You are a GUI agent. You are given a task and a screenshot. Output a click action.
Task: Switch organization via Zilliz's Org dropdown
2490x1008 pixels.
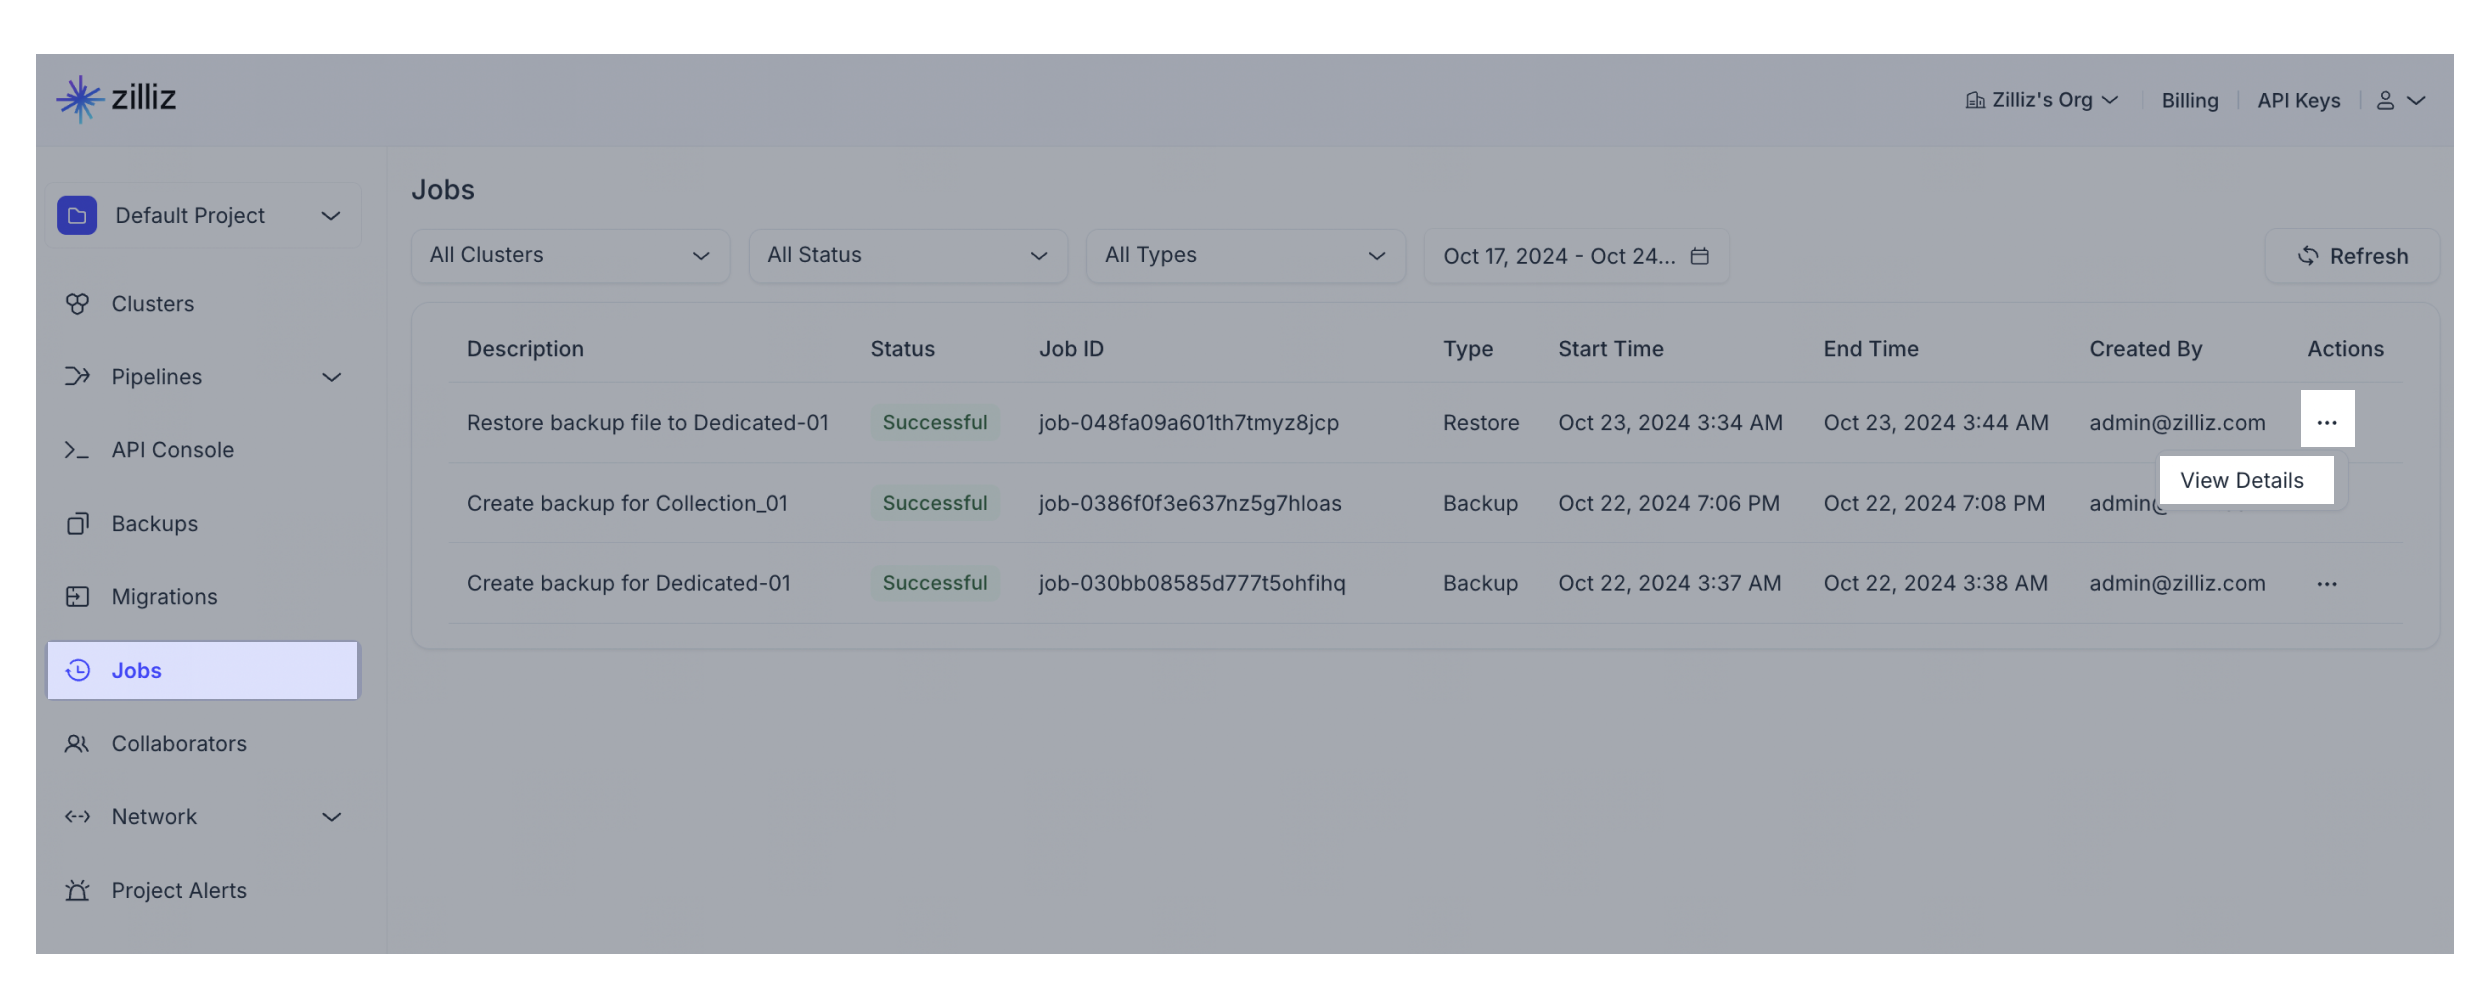pos(2041,101)
